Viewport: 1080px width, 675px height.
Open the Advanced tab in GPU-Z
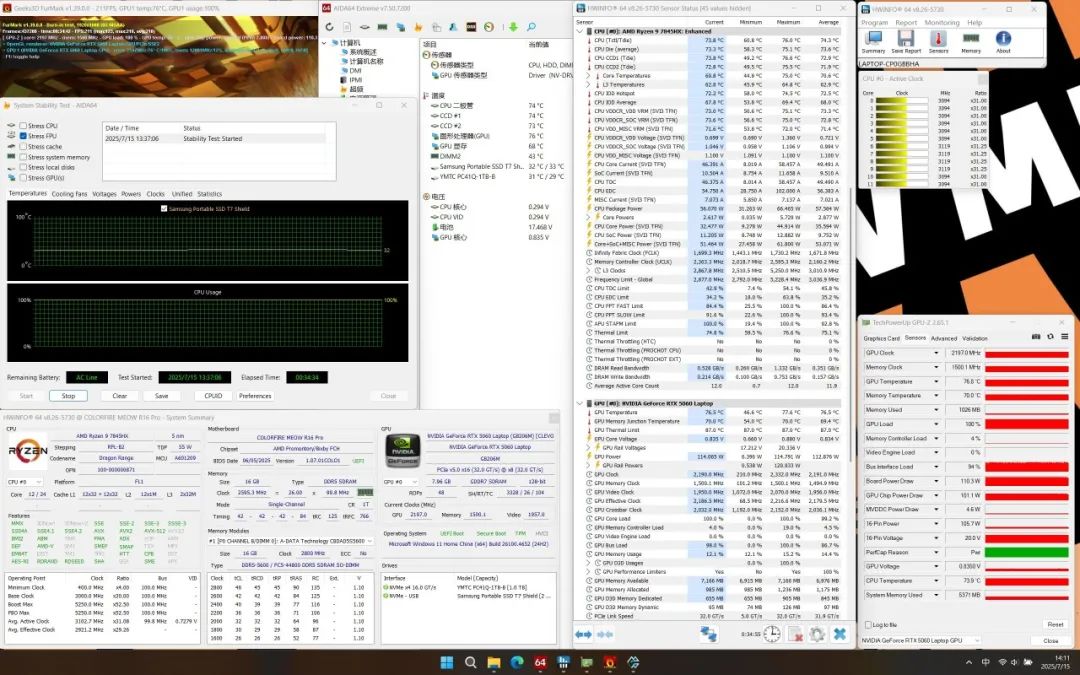point(944,338)
